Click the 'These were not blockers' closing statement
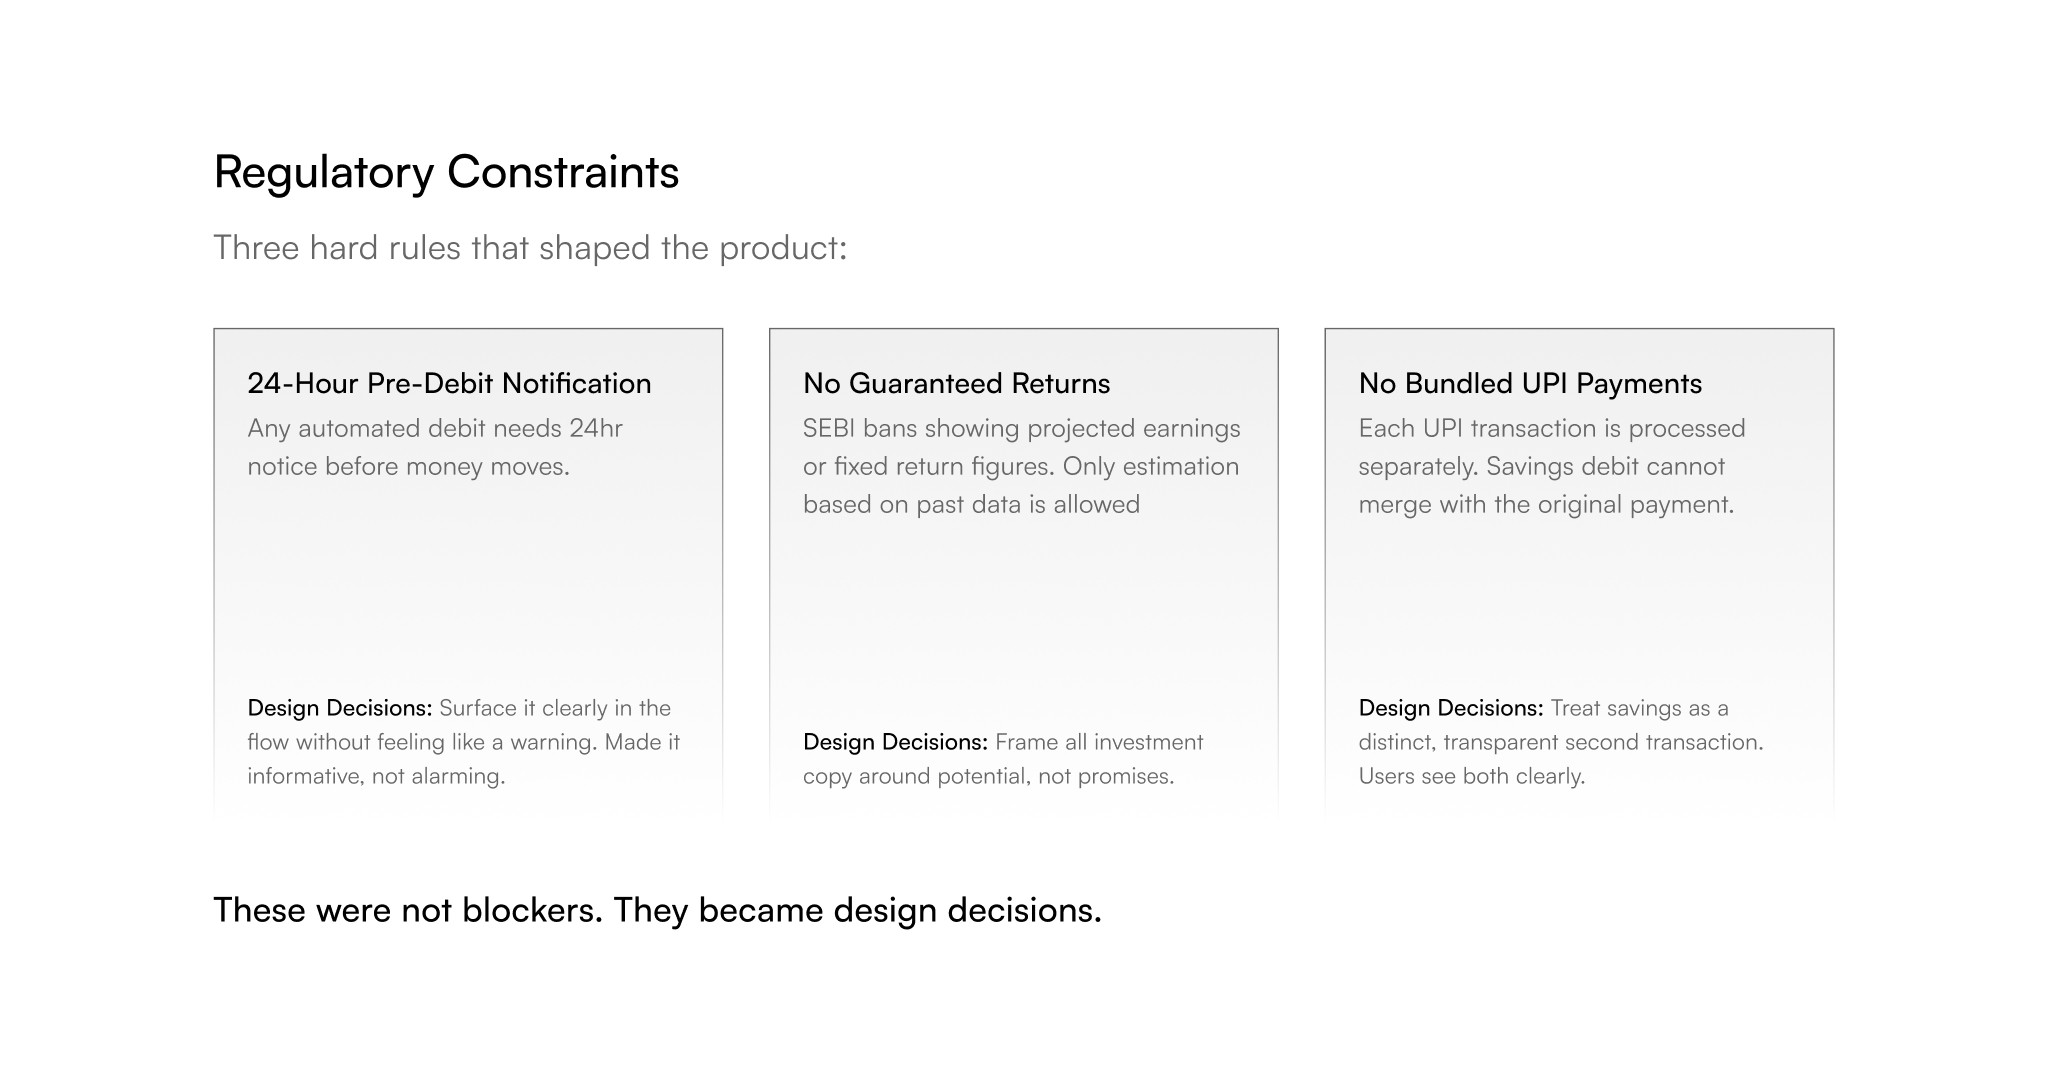Image resolution: width=2048 pixels, height=1076 pixels. [x=658, y=910]
